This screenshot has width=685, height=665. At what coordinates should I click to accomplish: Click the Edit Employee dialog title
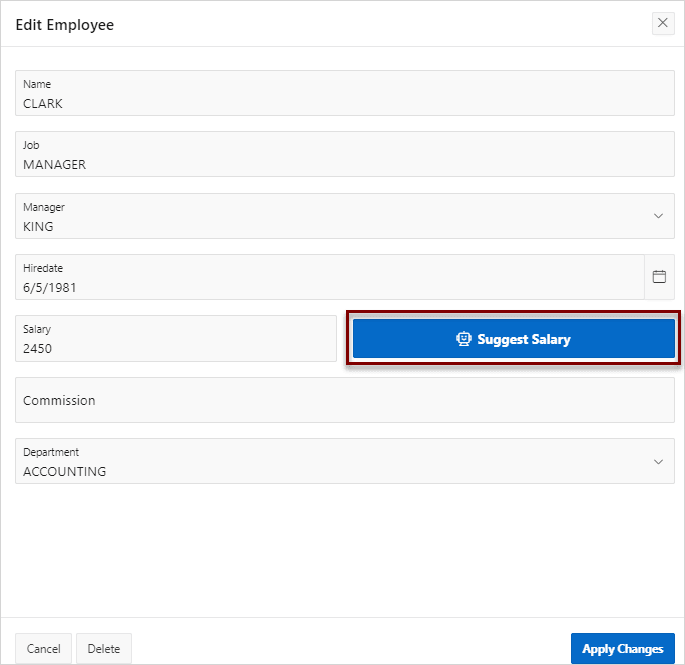click(65, 25)
